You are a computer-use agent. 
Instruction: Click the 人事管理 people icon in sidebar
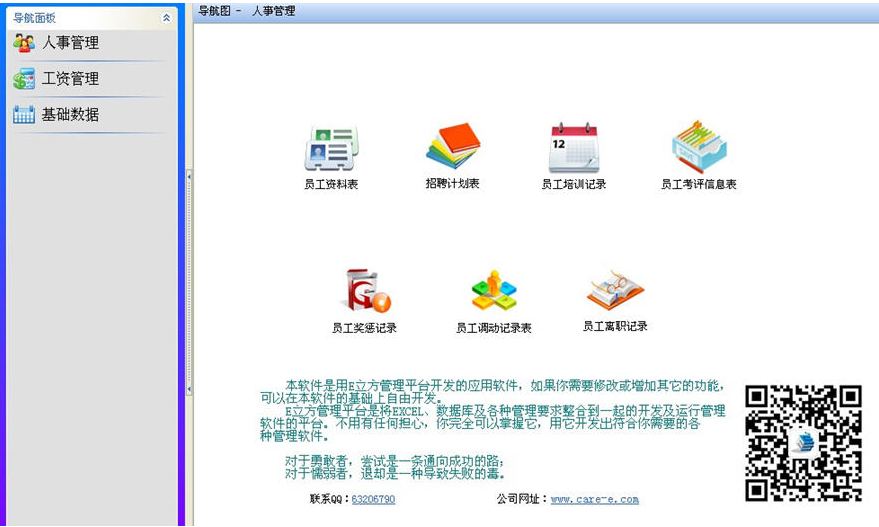(x=24, y=43)
